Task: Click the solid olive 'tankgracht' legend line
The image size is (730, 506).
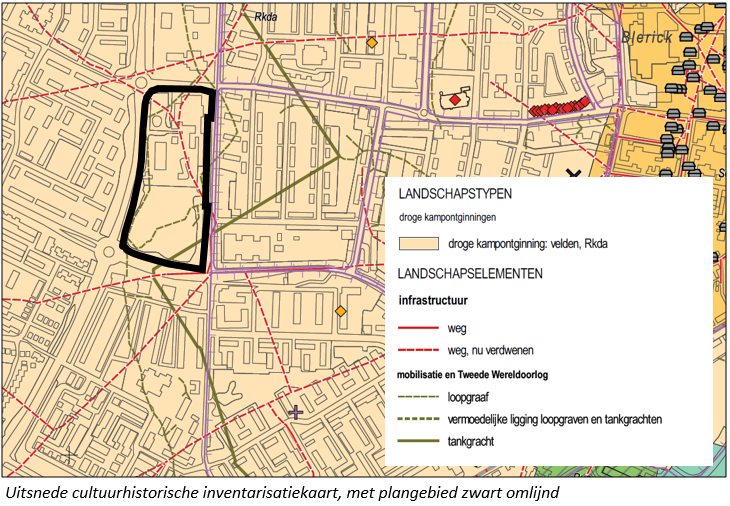Action: point(419,441)
